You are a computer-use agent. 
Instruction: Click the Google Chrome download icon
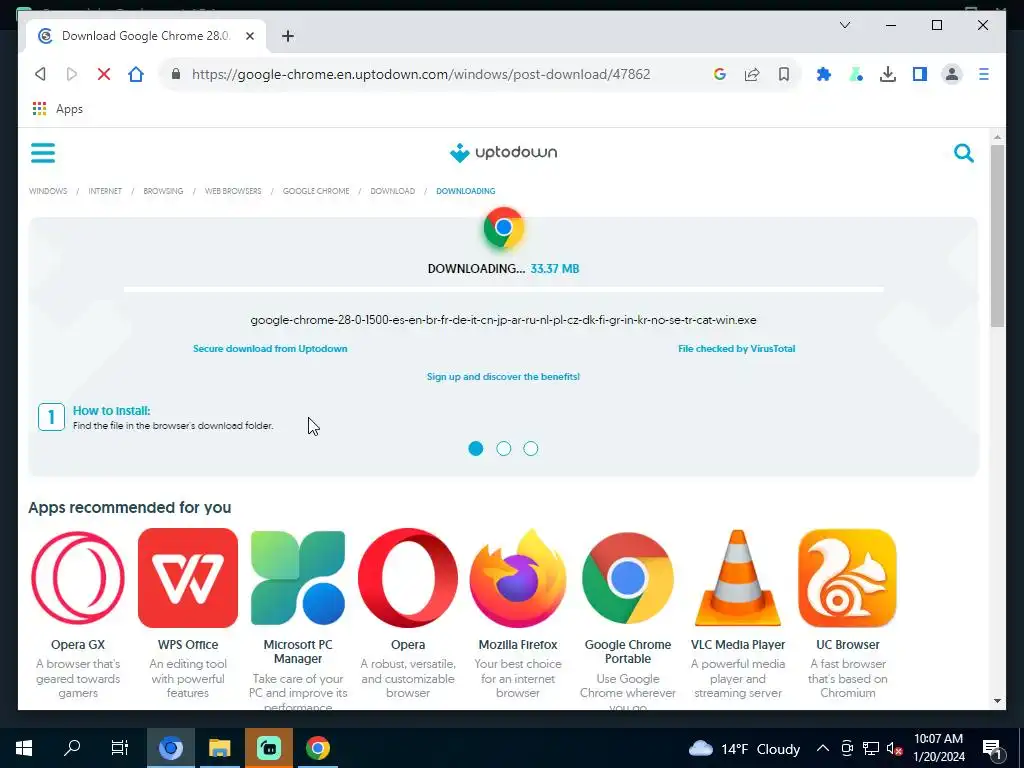tap(504, 228)
